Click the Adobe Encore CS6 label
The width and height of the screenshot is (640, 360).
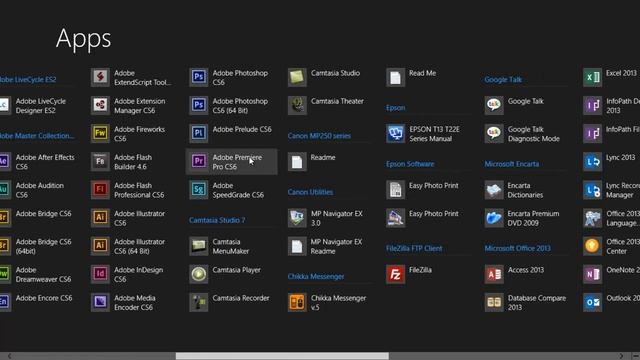44,298
